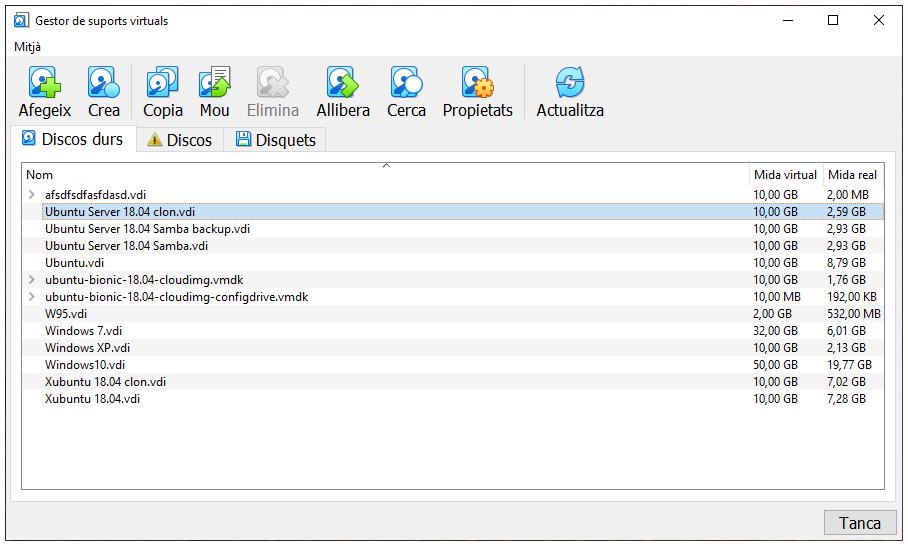Switch to the Discos optical tab
Viewport: 908px width, 546px height.
pos(180,140)
